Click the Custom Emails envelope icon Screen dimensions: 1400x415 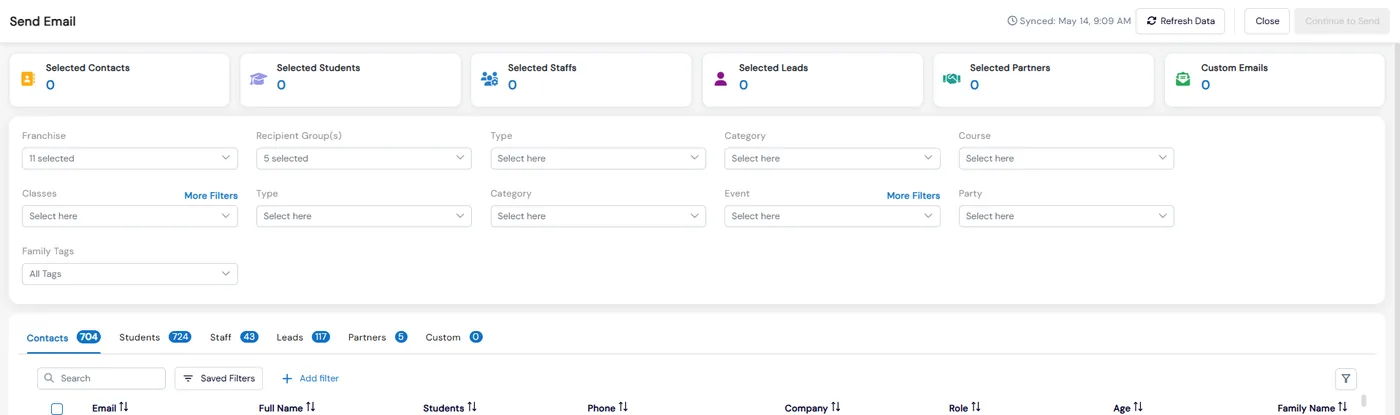pyautogui.click(x=1183, y=78)
